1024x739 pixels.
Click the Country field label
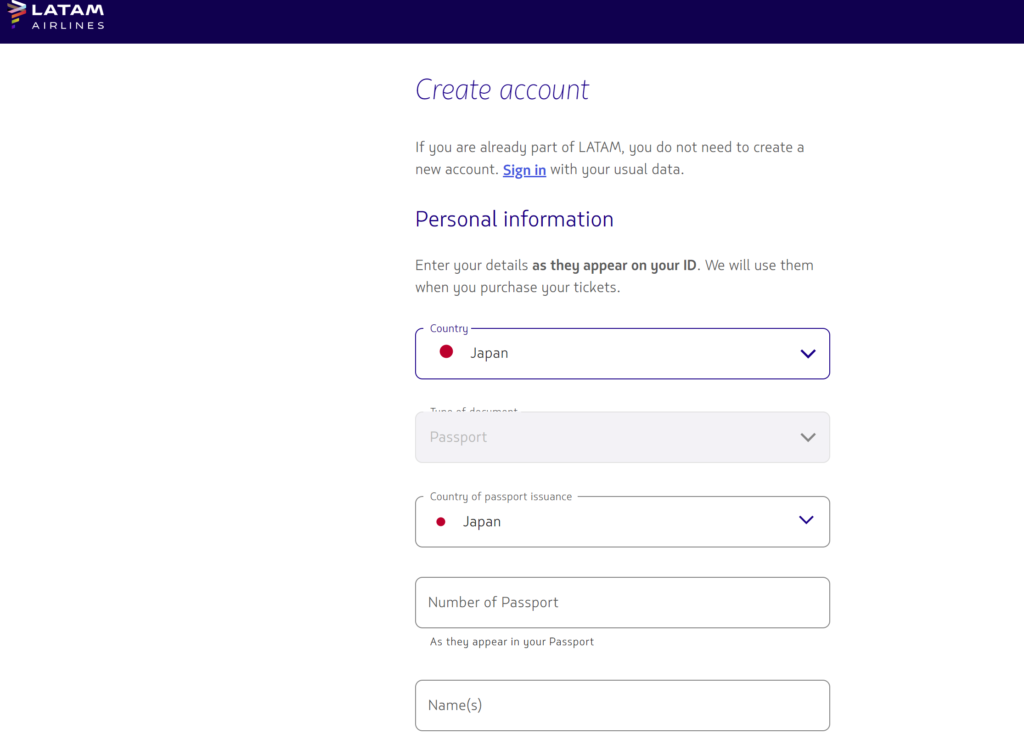click(449, 328)
